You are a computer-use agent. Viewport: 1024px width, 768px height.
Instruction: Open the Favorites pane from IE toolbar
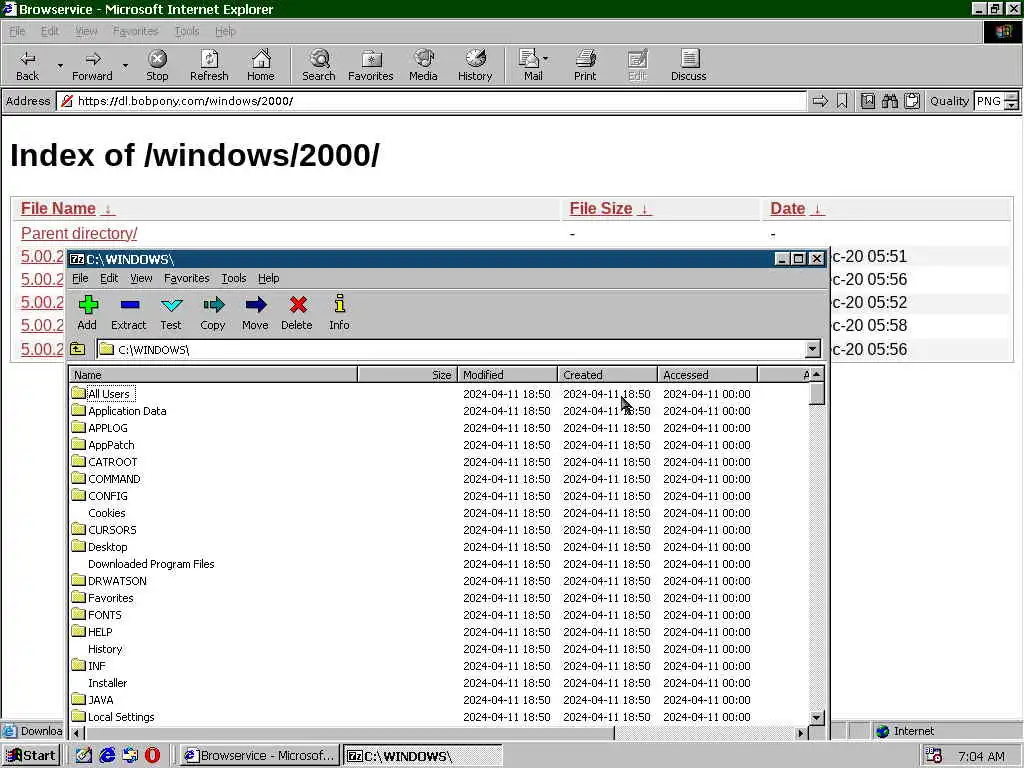click(371, 65)
